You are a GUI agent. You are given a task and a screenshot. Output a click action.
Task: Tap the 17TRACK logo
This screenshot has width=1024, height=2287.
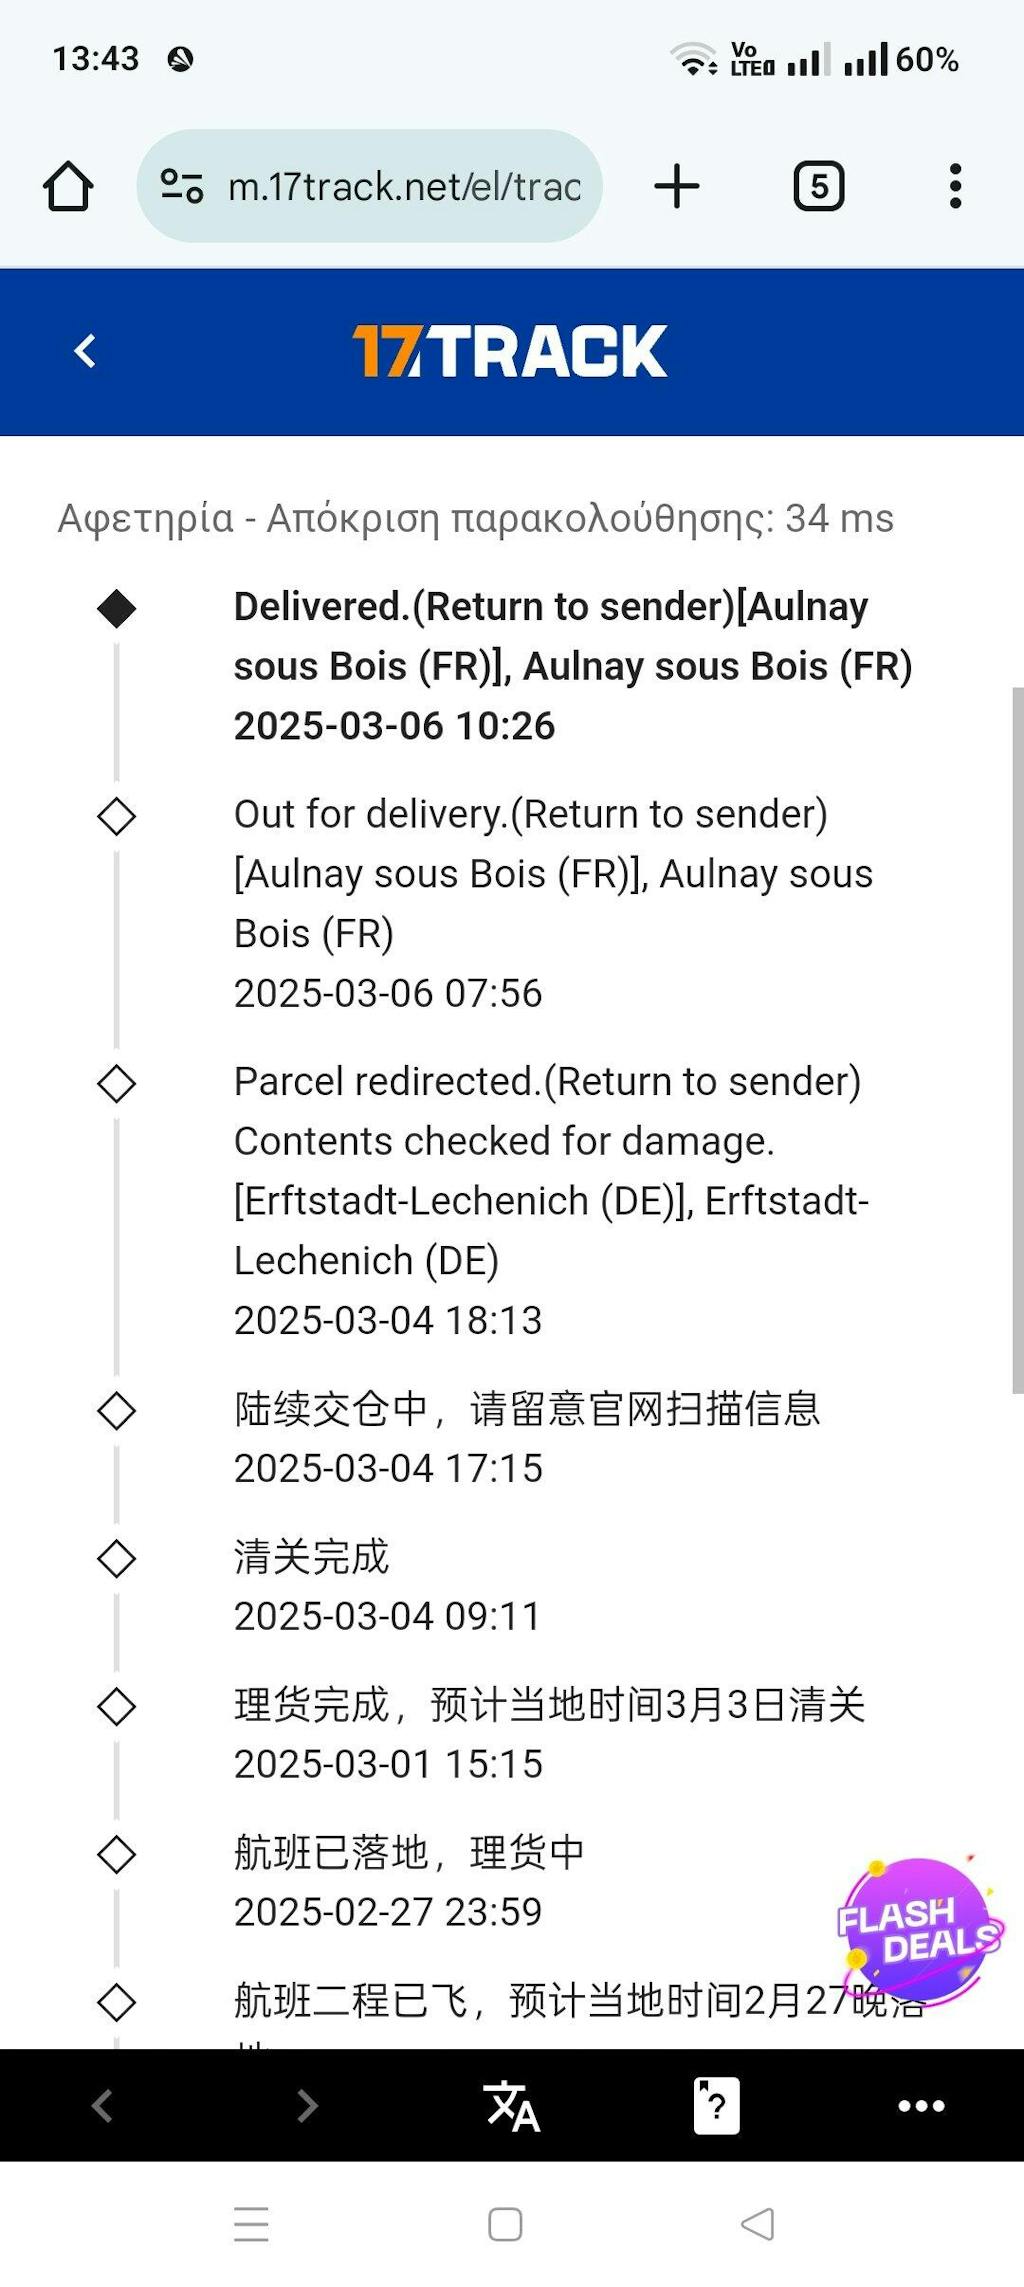click(510, 351)
